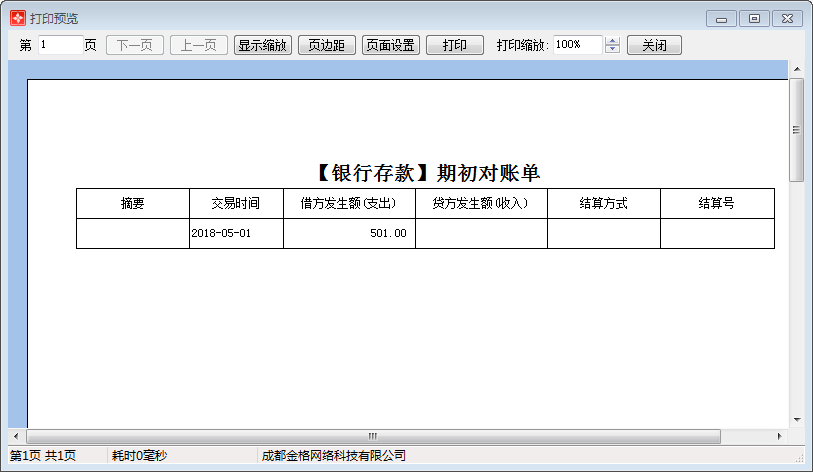Click the 打印缩放 100% input box

point(577,45)
